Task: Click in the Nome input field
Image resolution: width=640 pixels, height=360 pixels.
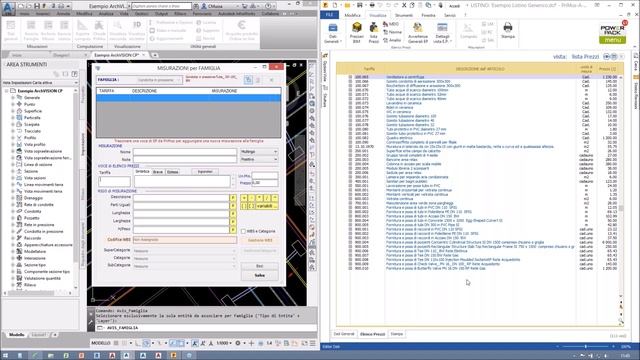Action: coord(184,151)
